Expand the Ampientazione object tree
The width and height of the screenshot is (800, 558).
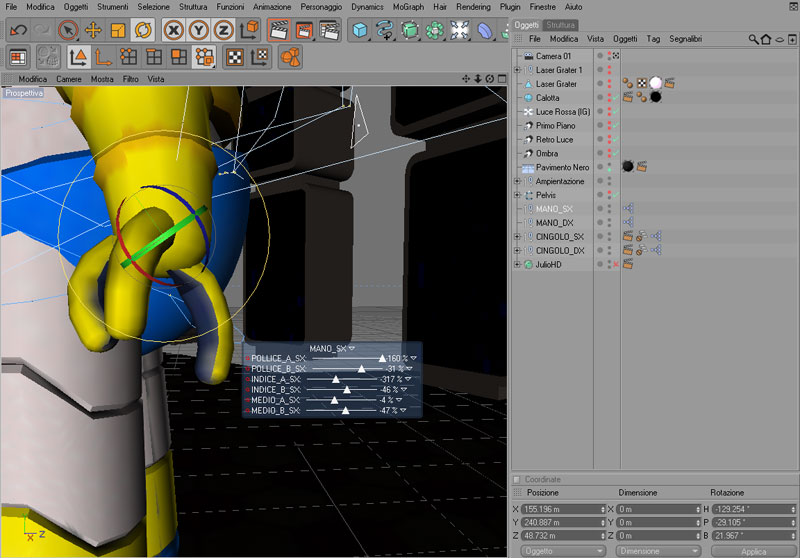coord(517,181)
